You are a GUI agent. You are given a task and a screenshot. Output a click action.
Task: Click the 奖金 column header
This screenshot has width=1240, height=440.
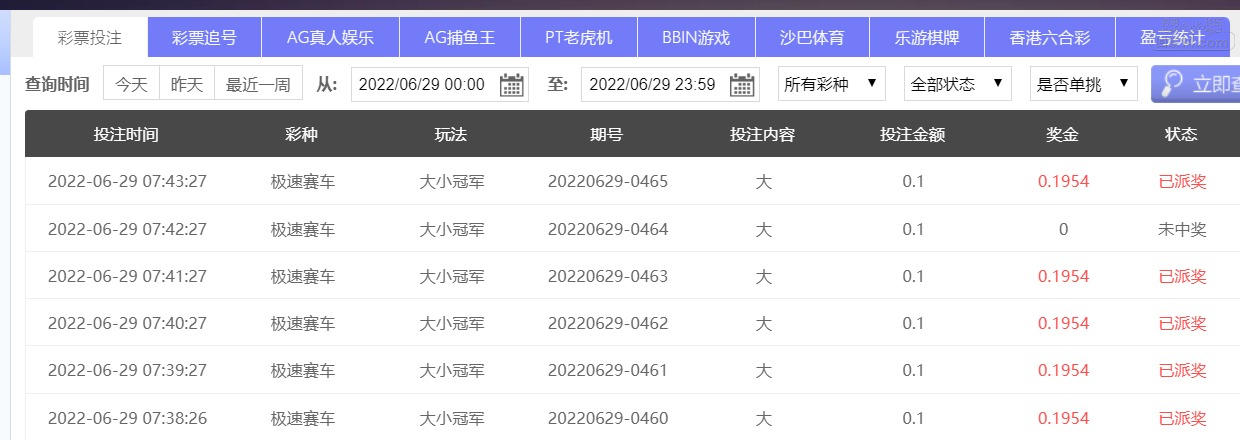tap(1063, 134)
